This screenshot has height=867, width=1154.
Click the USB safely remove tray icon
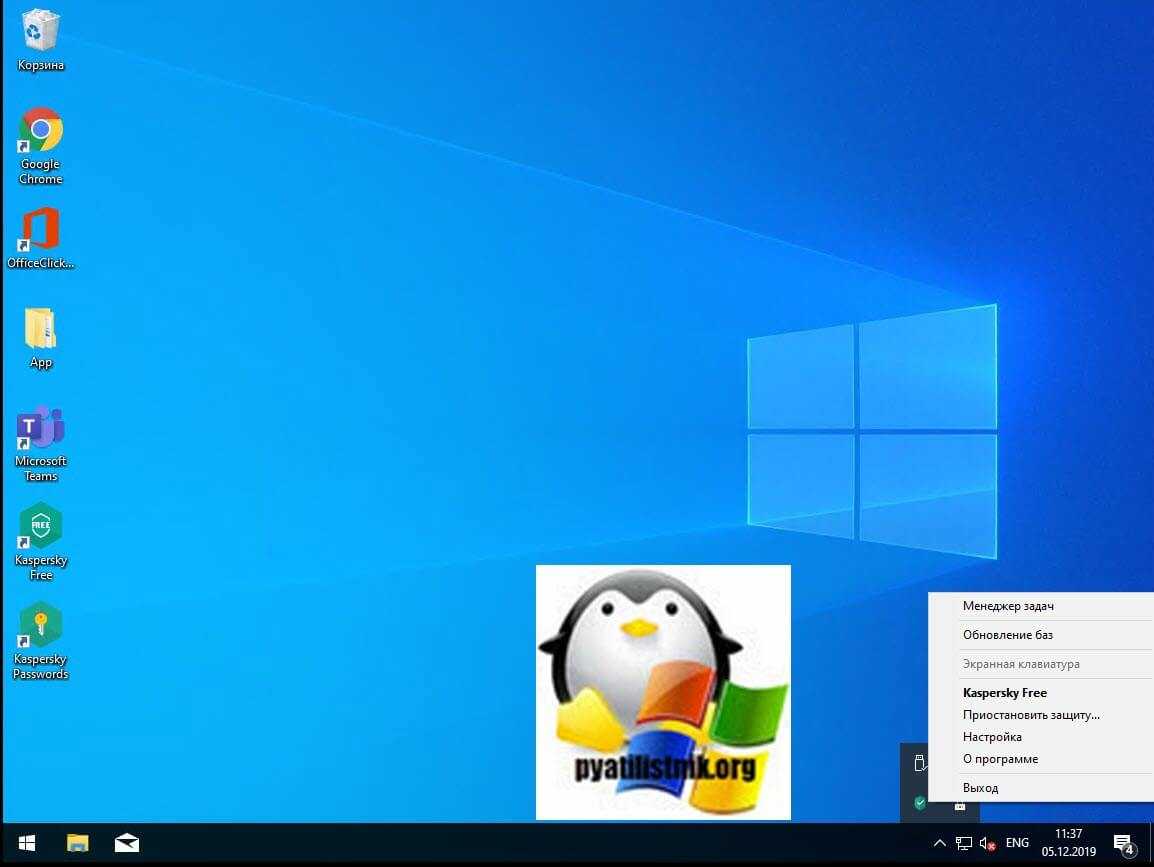[919, 764]
